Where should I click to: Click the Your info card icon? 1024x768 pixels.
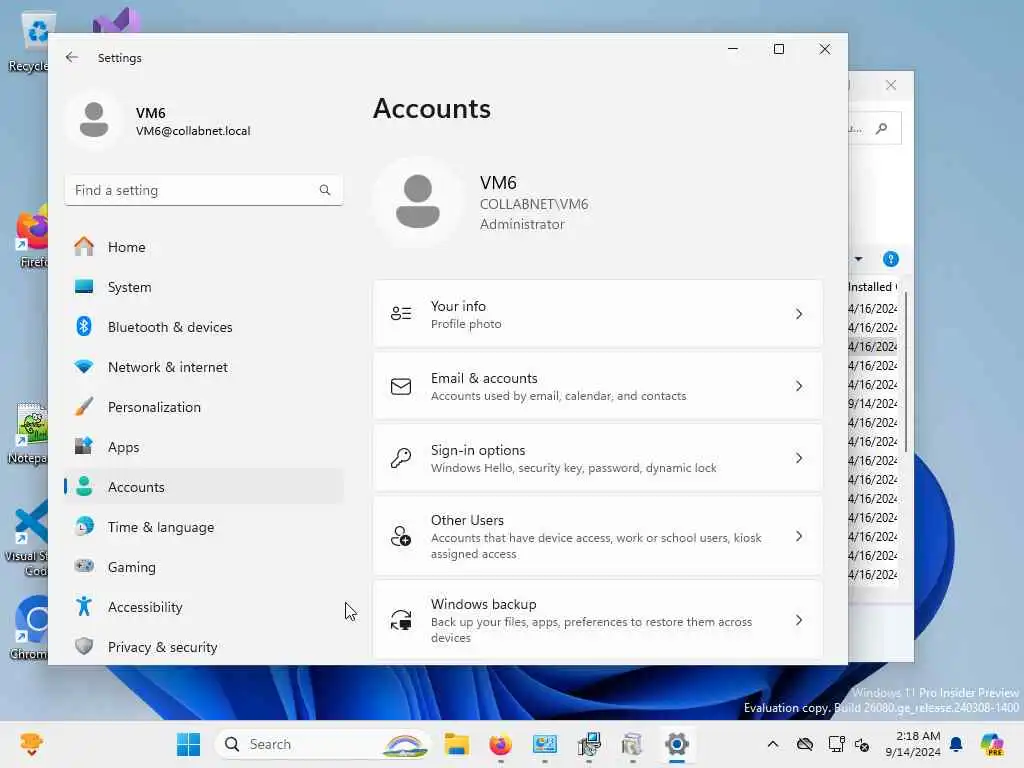(401, 313)
